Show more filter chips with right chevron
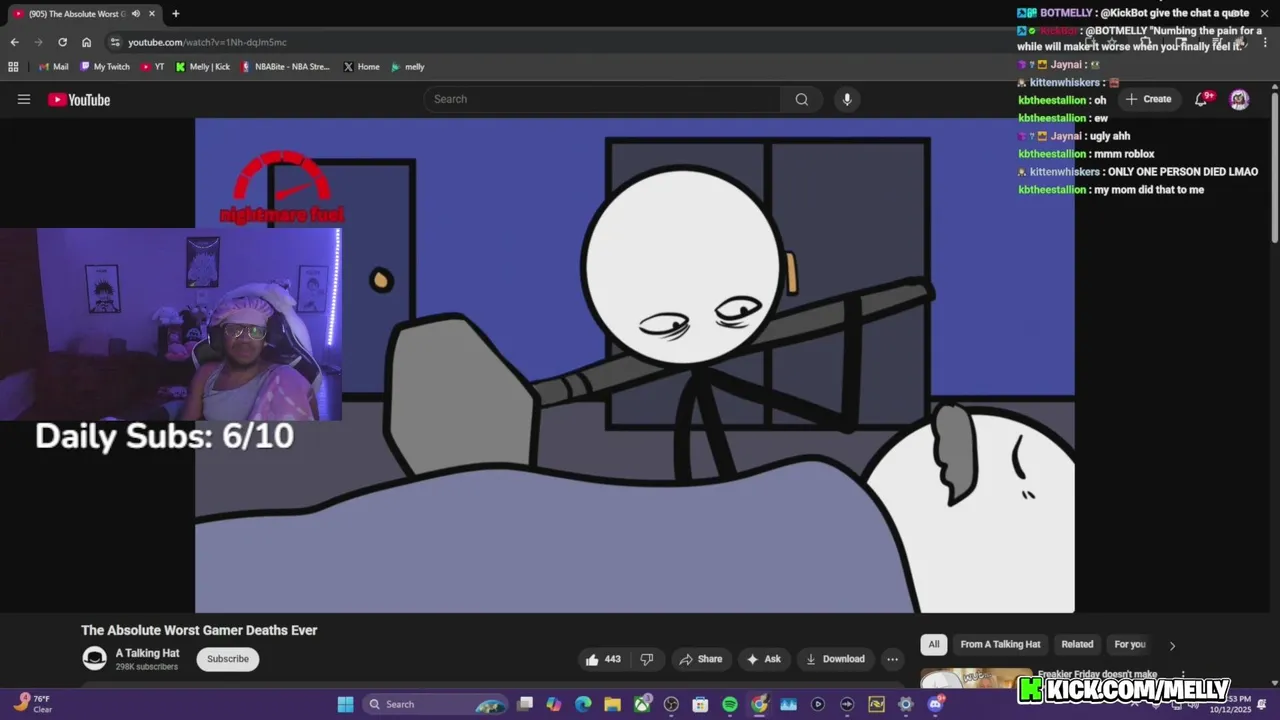 click(1172, 645)
